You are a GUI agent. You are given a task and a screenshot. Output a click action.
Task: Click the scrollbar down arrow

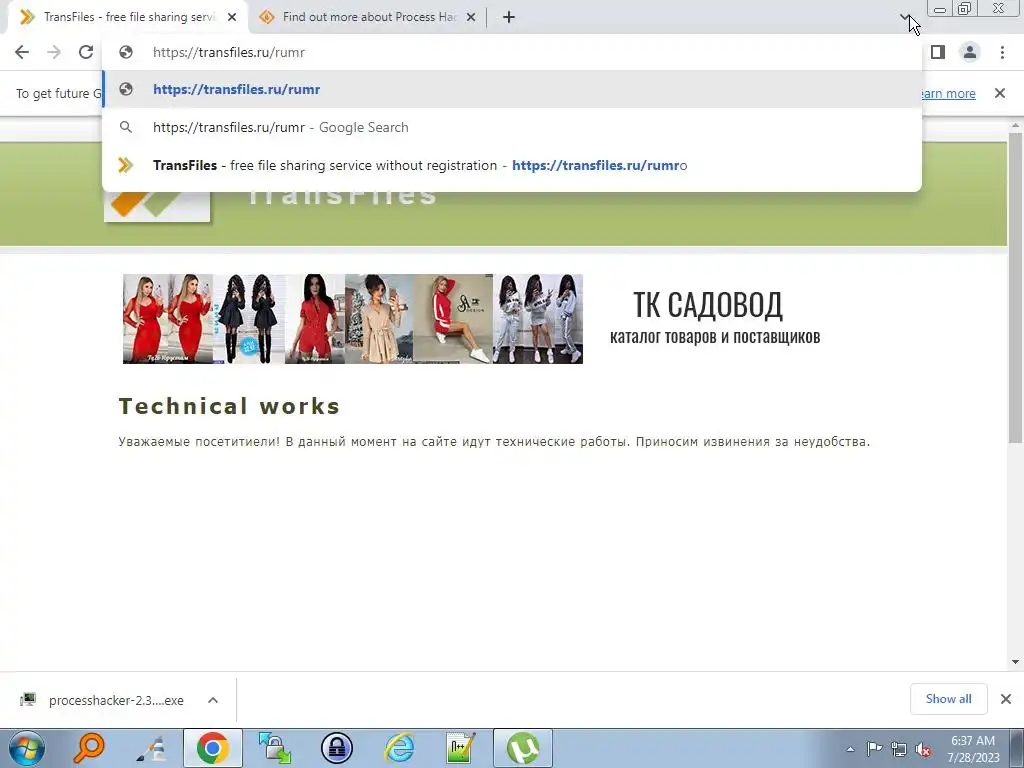(x=1015, y=662)
